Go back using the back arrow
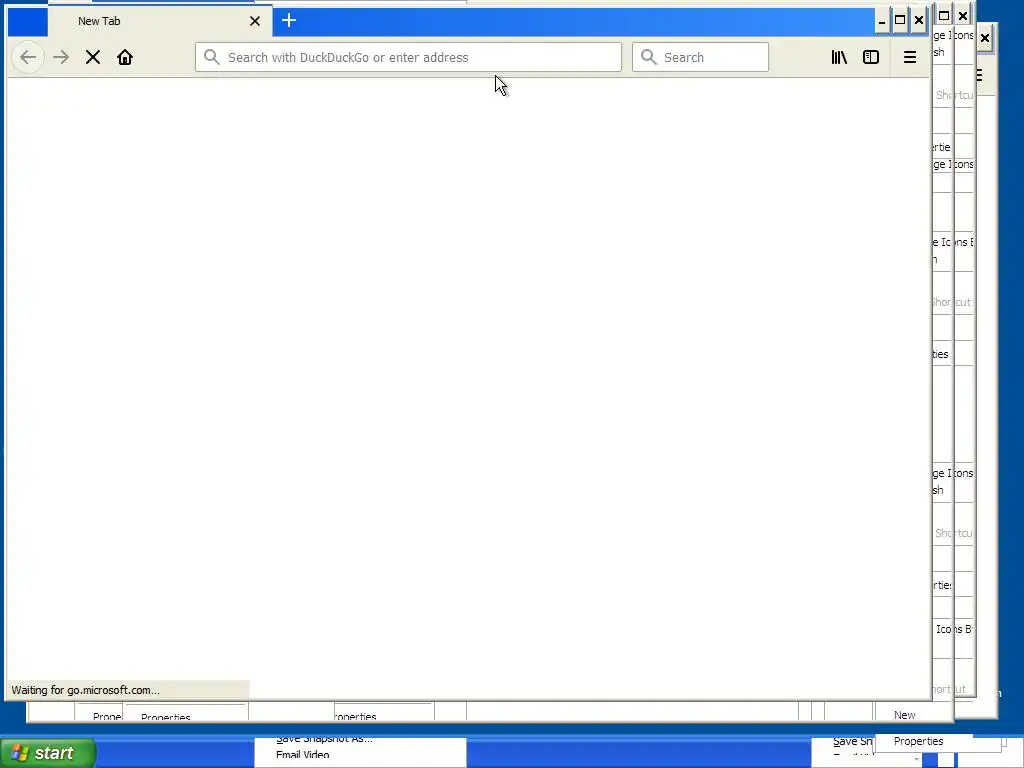Screen dimensions: 1024x768 pyautogui.click(x=28, y=57)
